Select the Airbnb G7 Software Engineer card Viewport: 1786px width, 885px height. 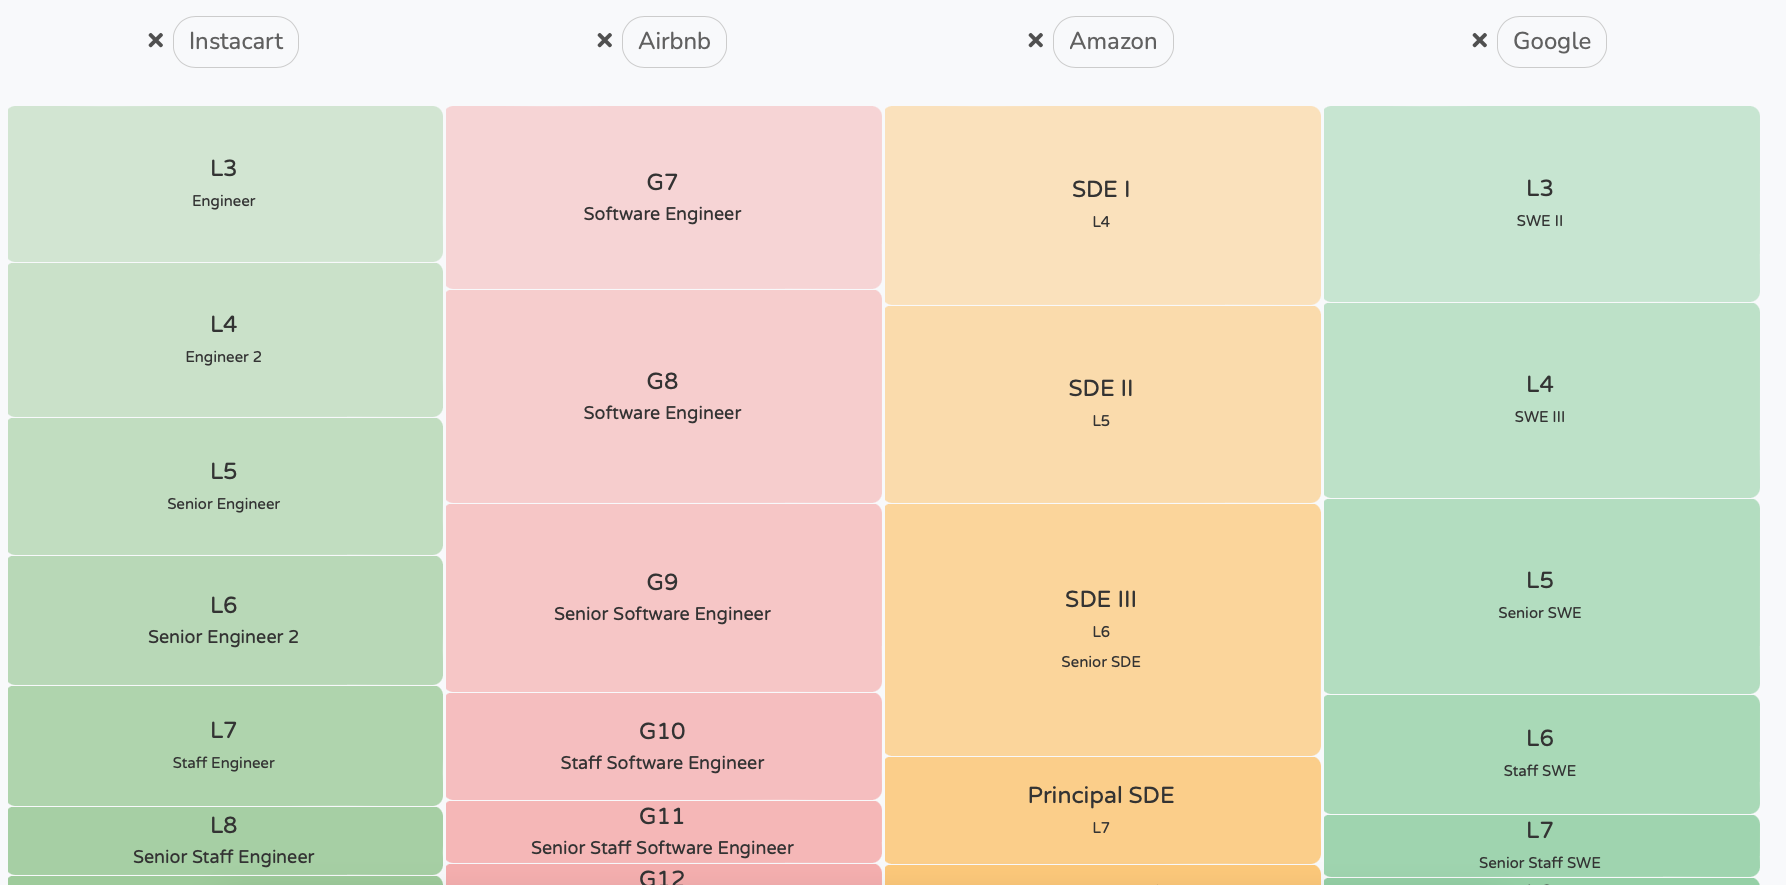[x=662, y=197]
